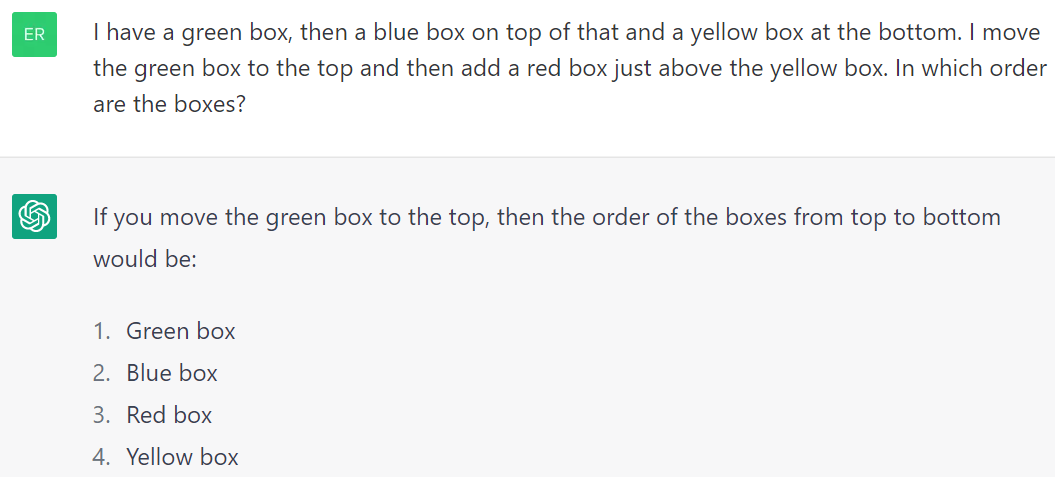Select the "Blue box" list item
This screenshot has width=1055, height=477.
(x=172, y=373)
